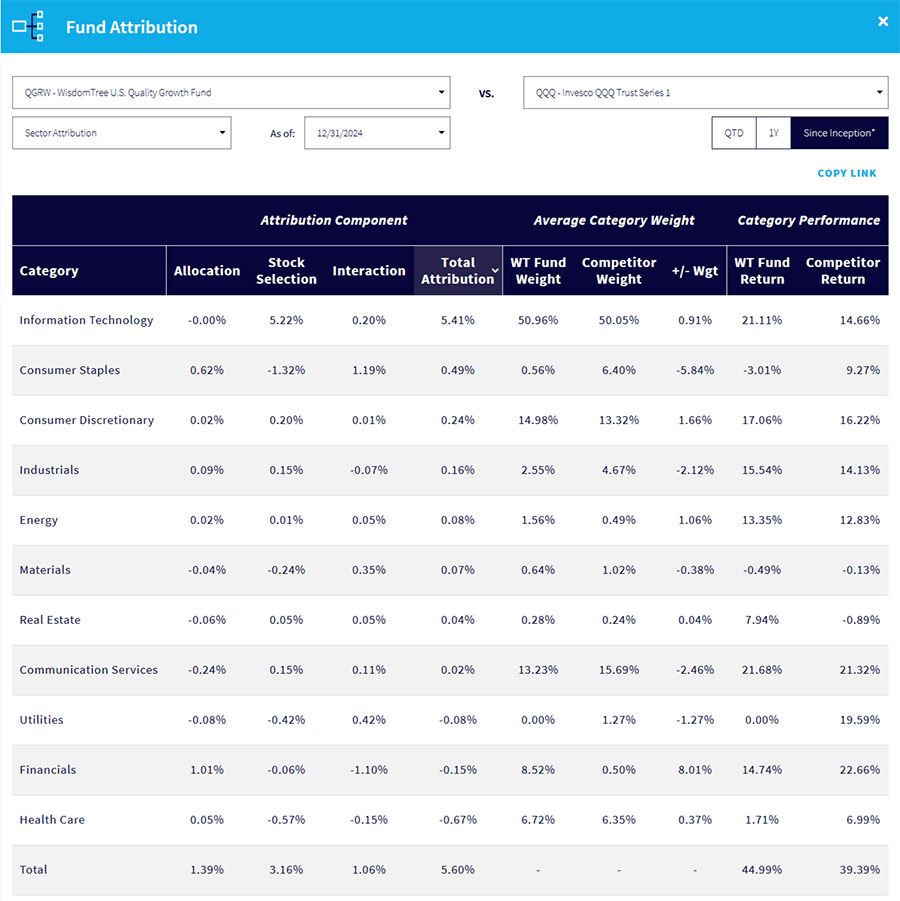Sort by WT Fund Weight column header
Screen dimensions: 900x901
[x=538, y=271]
